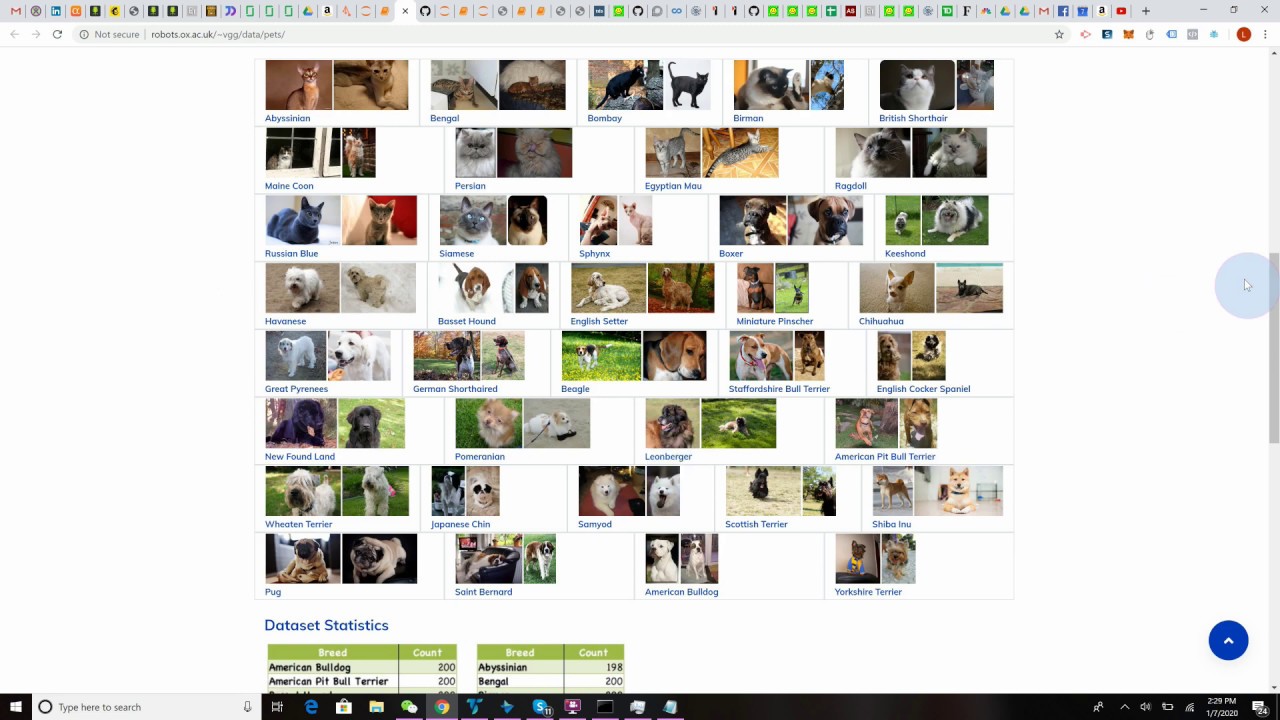Open the Bengal breed link
Viewport: 1280px width, 720px height.
pyautogui.click(x=444, y=118)
